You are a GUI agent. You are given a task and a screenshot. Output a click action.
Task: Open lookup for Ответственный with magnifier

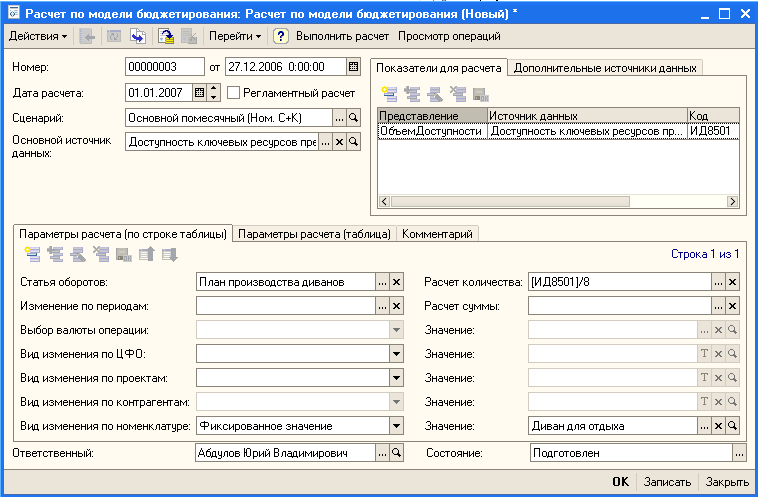click(x=396, y=453)
